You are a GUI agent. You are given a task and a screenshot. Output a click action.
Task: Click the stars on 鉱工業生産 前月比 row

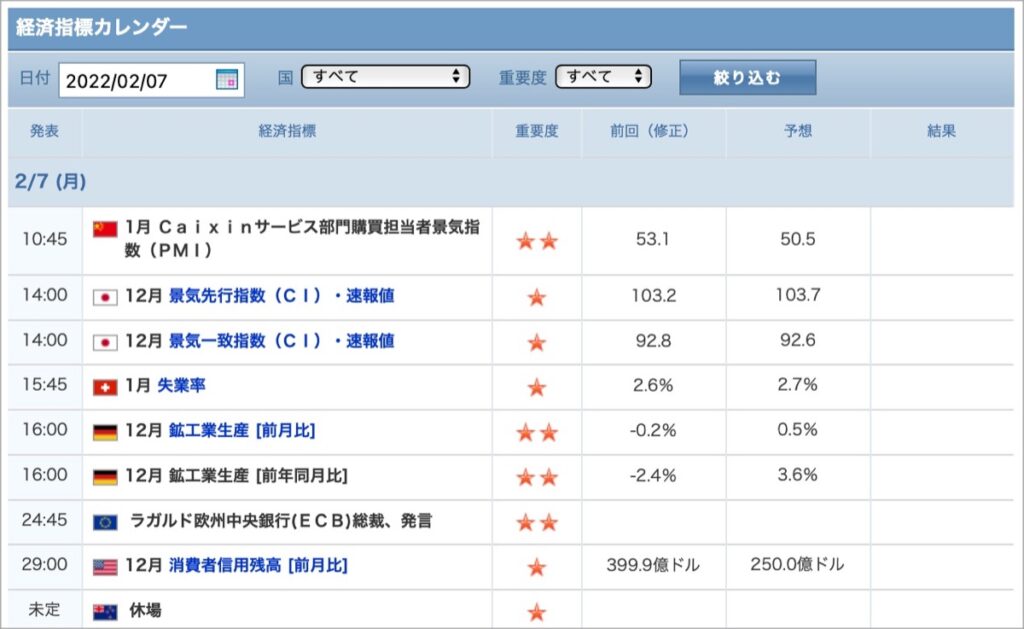tap(537, 432)
